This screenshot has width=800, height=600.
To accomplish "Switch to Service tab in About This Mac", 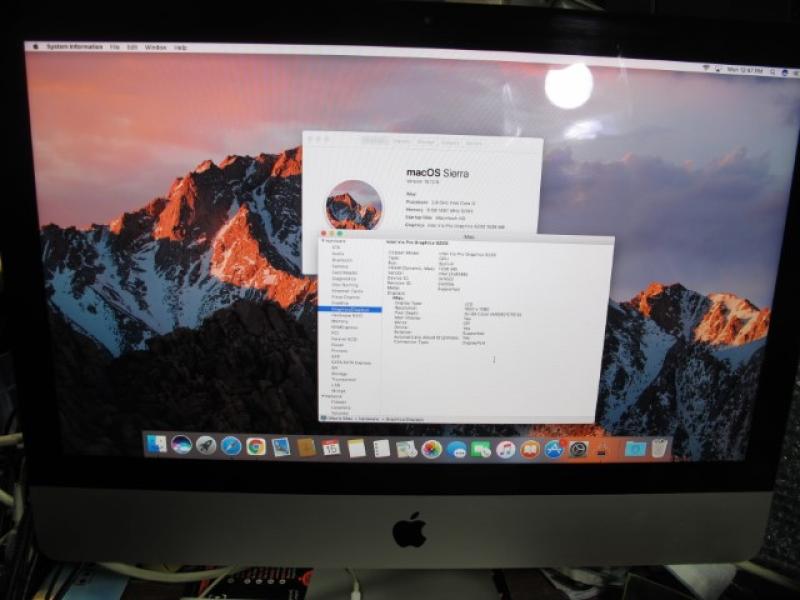I will click(473, 143).
